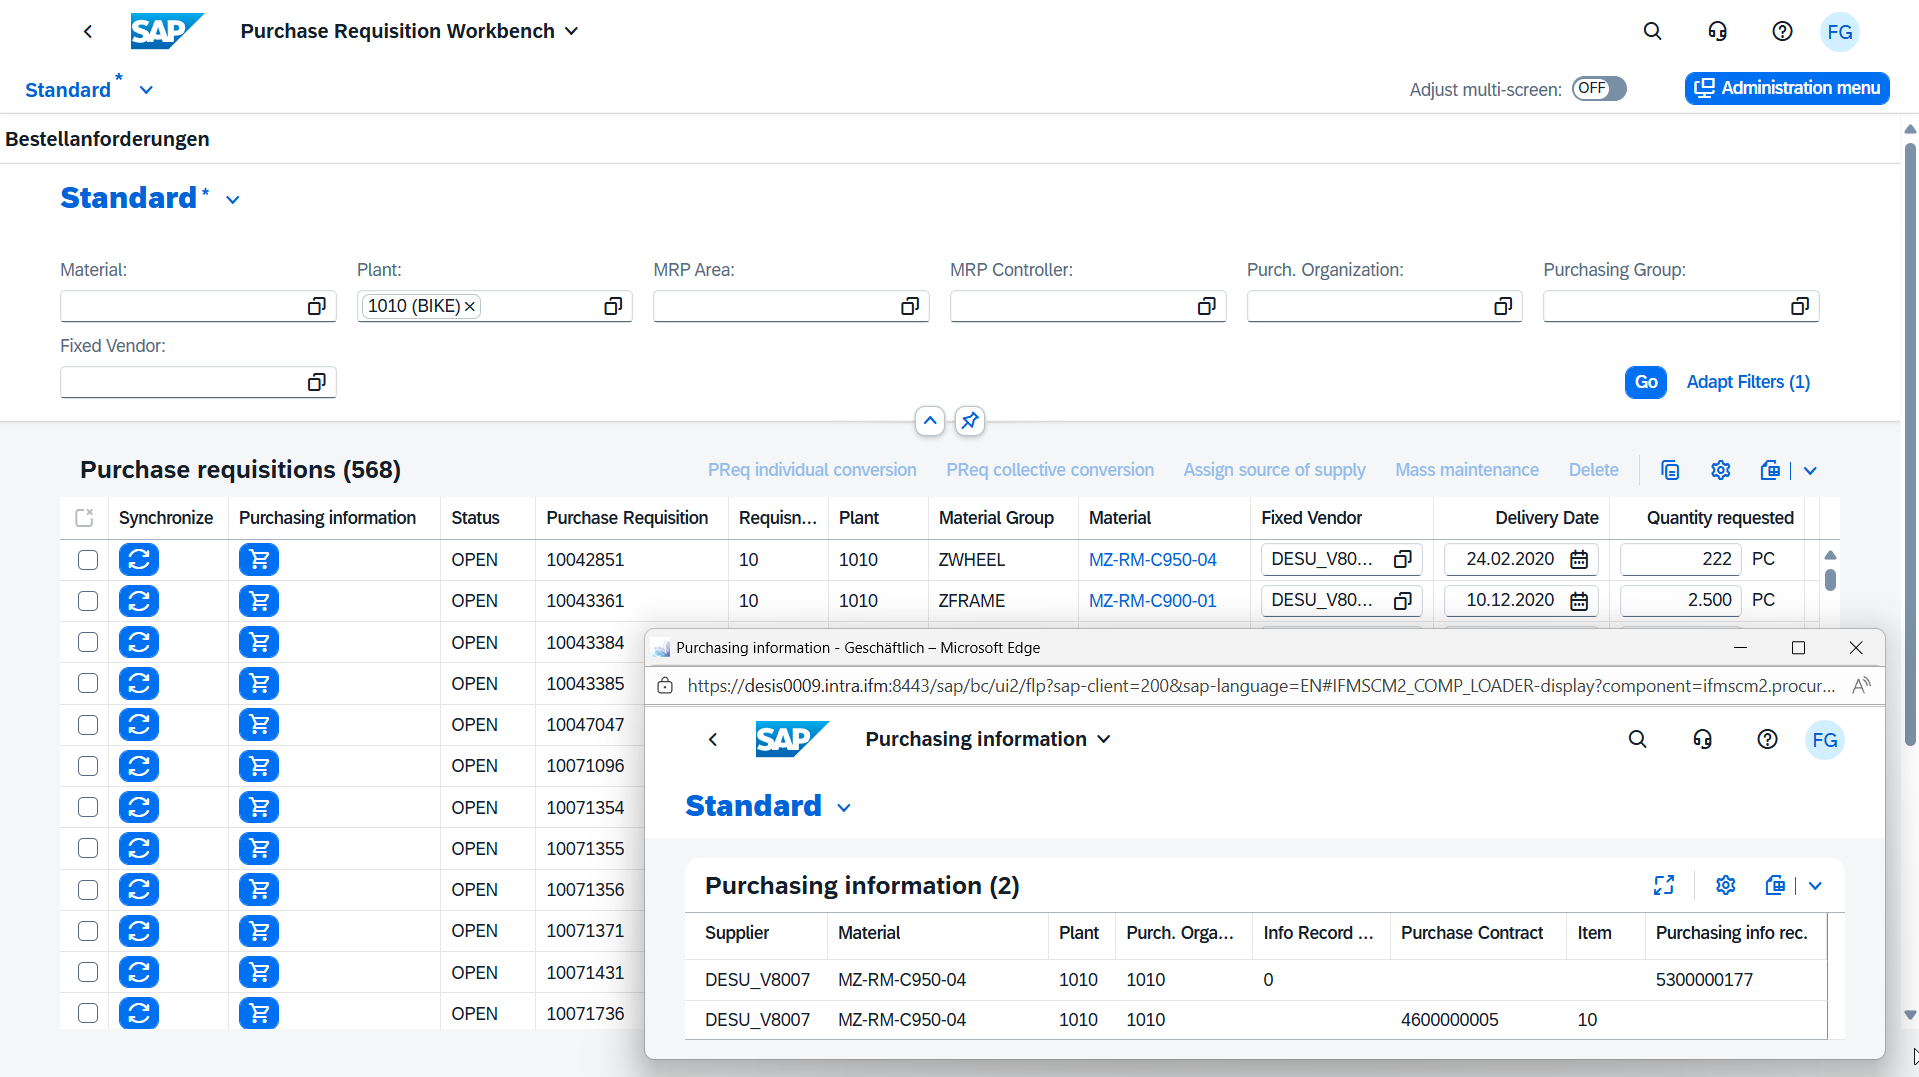The image size is (1919, 1077).
Task: Click Mass maintenance in table toolbar
Action: pos(1467,470)
